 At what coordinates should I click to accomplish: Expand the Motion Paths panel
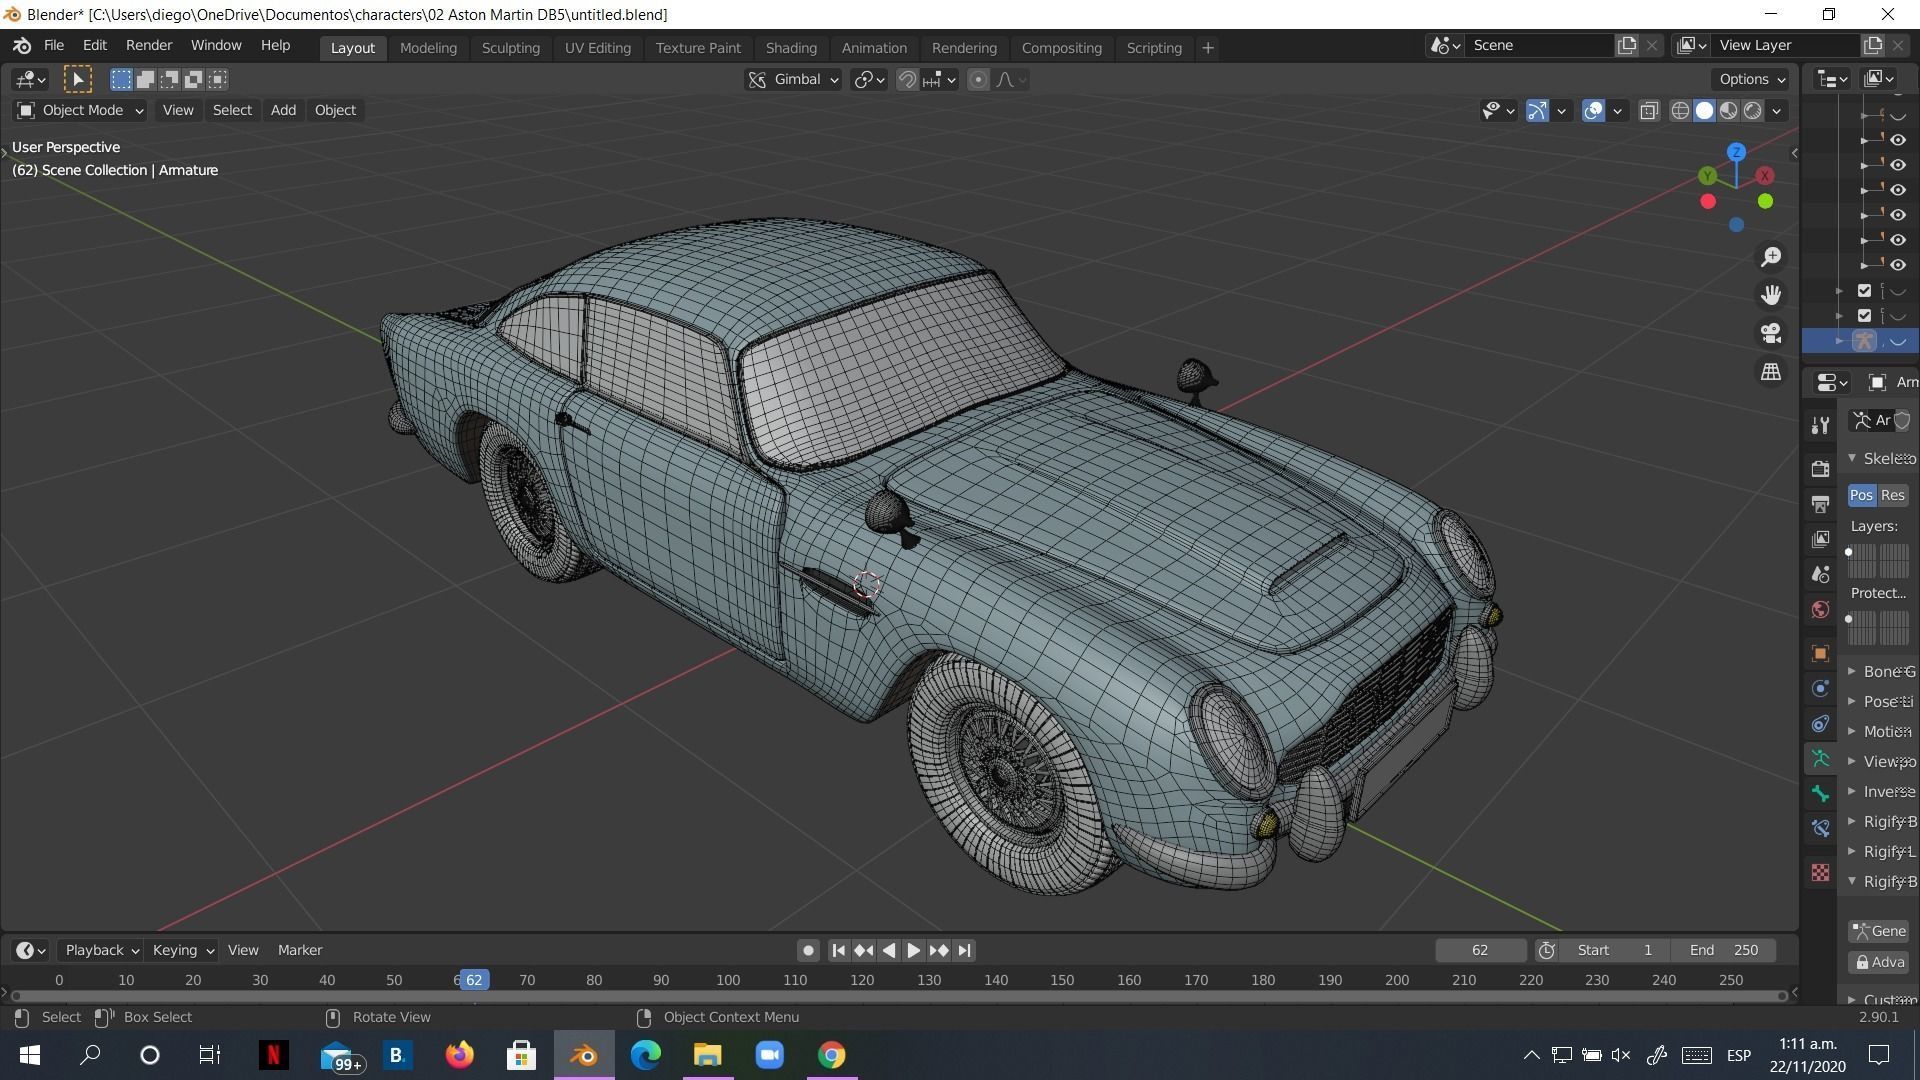coord(1881,731)
